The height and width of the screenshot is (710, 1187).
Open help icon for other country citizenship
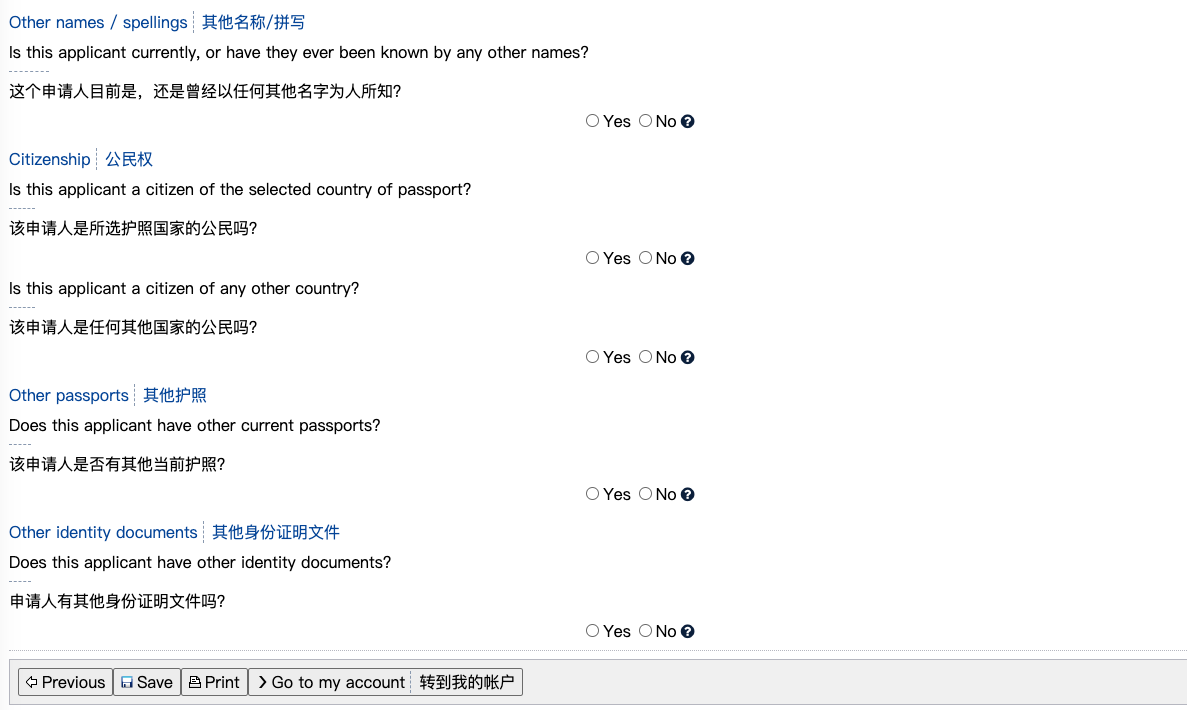(687, 357)
